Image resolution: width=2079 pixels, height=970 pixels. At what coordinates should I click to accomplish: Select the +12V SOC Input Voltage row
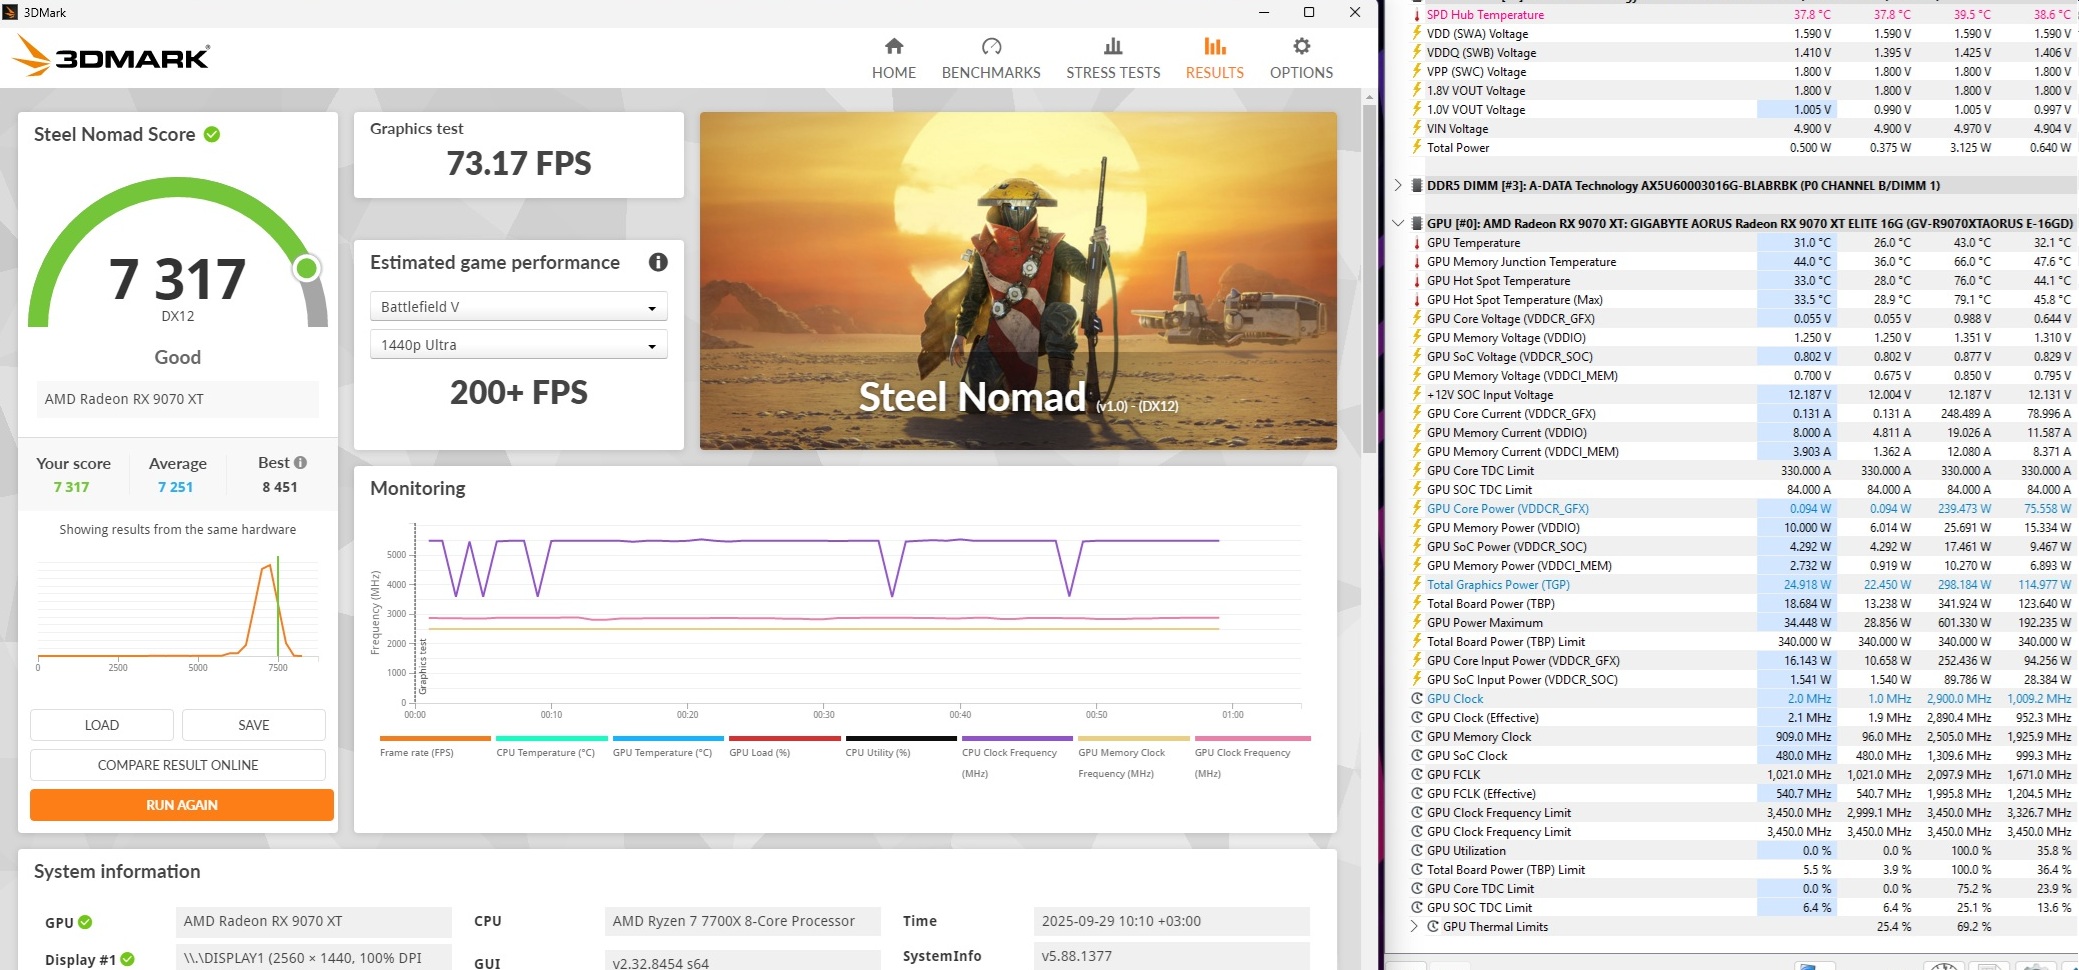pyautogui.click(x=1741, y=395)
